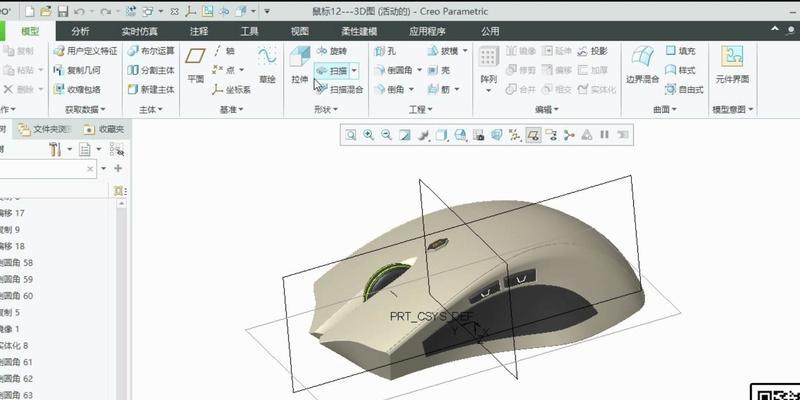
Task: Select 倒圆角 60 in the model tree
Action: pyautogui.click(x=16, y=296)
